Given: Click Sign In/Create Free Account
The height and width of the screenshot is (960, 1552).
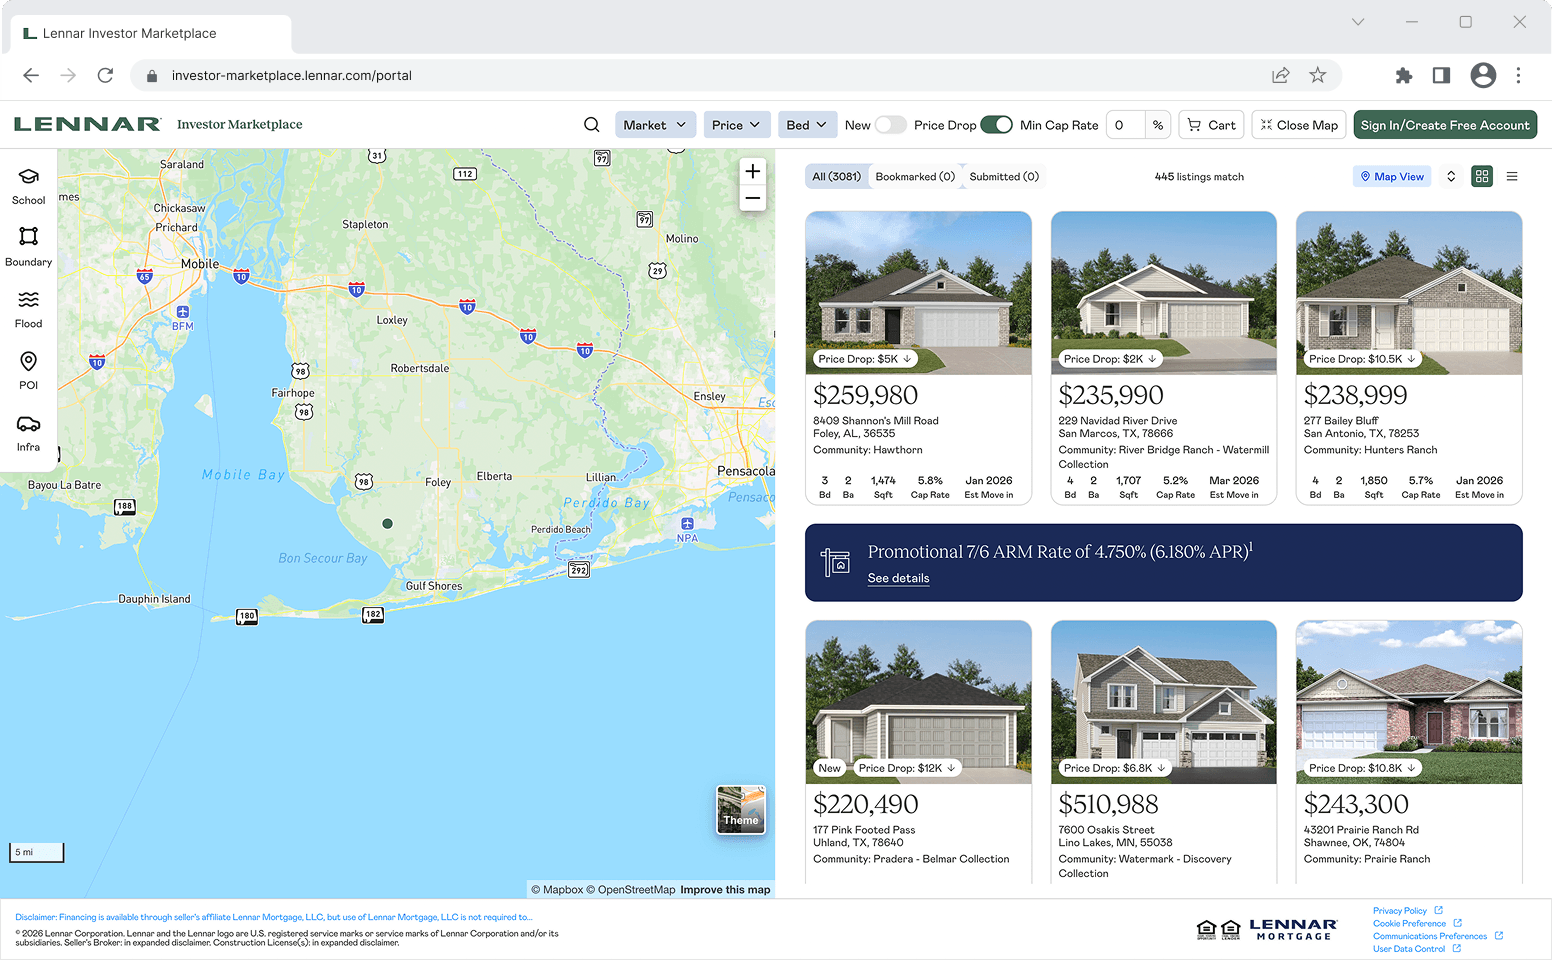Looking at the screenshot, I should (1445, 125).
